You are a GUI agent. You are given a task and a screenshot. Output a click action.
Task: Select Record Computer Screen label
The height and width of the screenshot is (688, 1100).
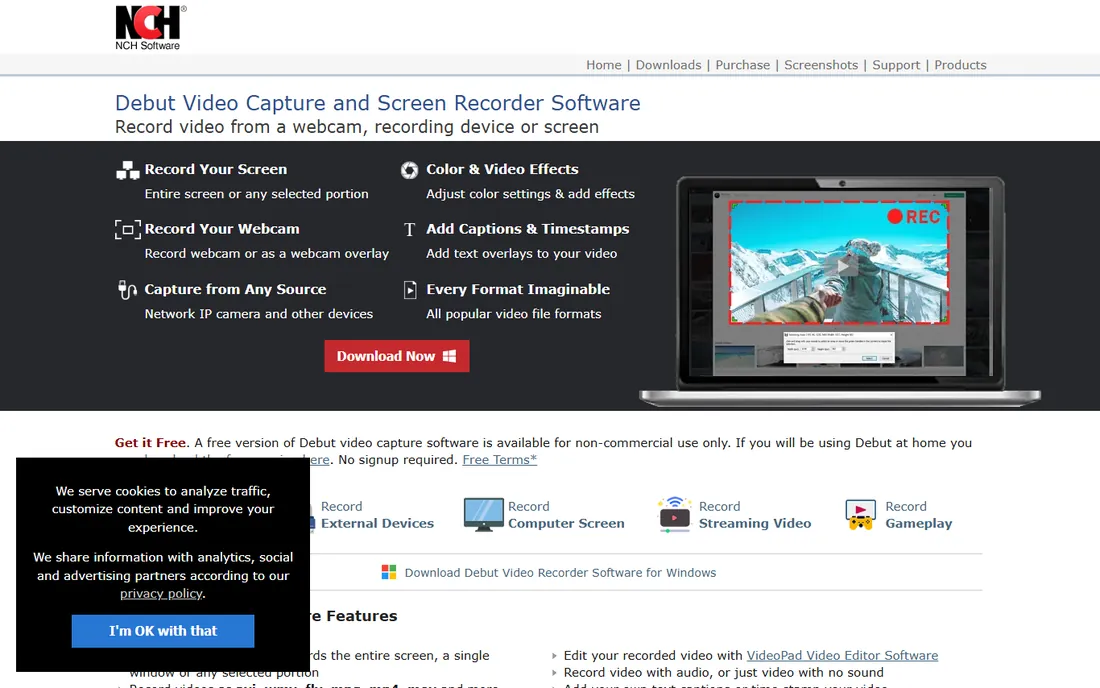566,515
